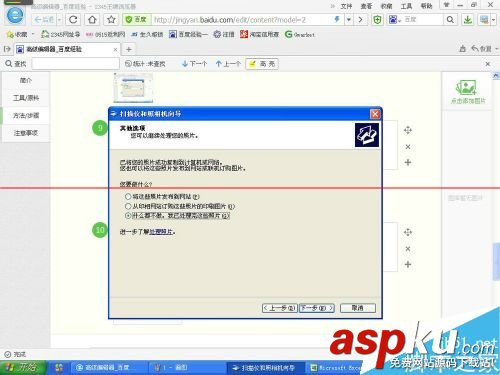Click the 查找 find text field
This screenshot has width=500, height=375.
(76, 64)
